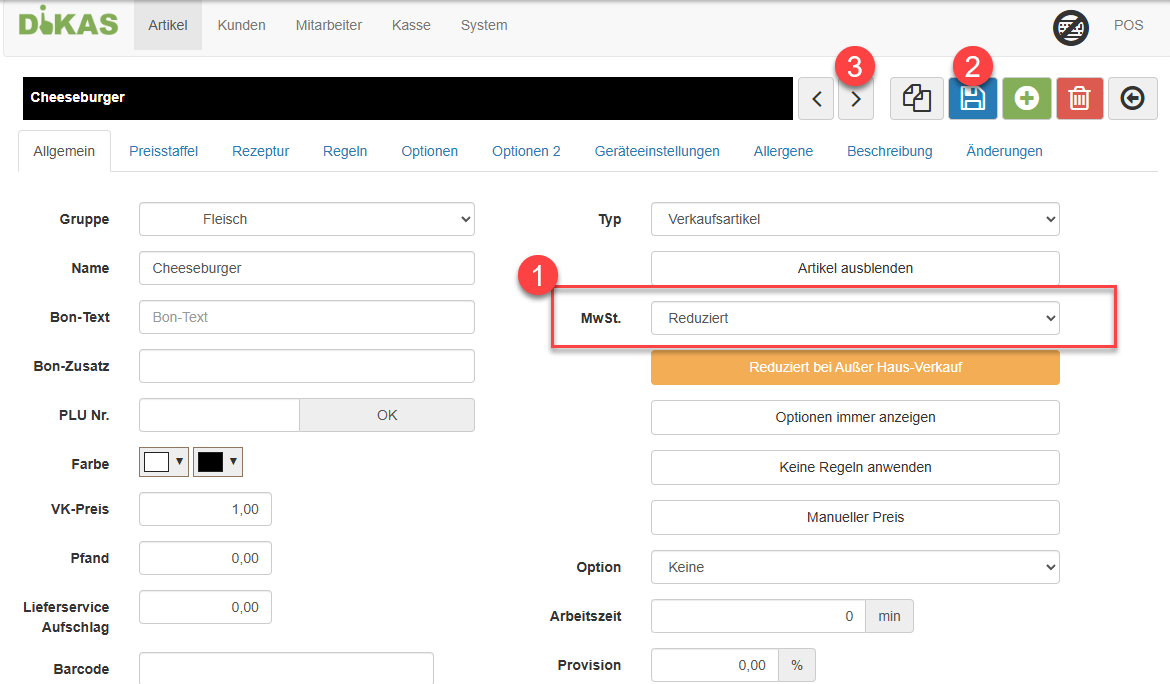Viewport: 1170px width, 684px height.
Task: Click the back arrow circle icon
Action: [1132, 99]
